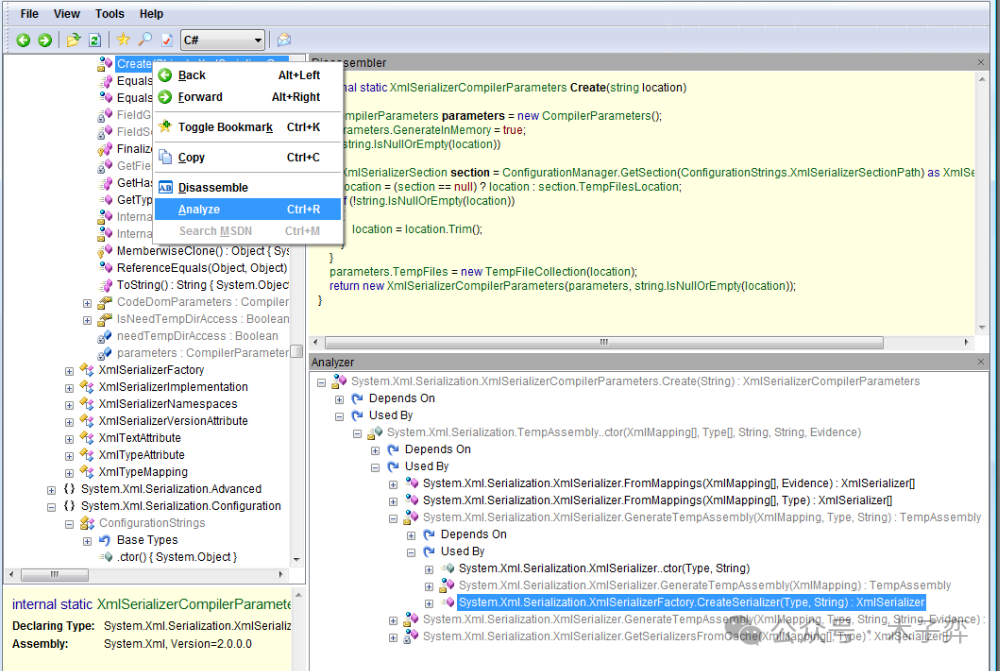The image size is (1000, 671).
Task: Open Bookmarks with the star icon
Action: (x=123, y=40)
